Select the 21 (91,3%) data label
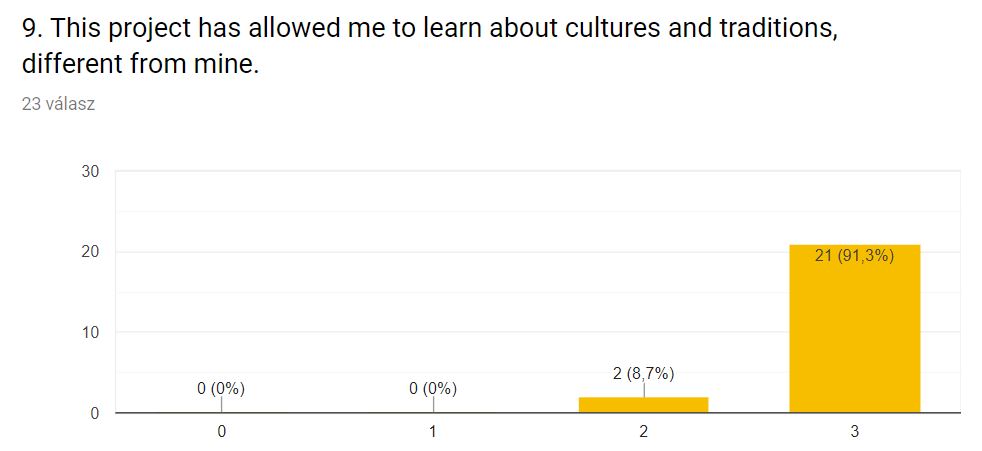The image size is (982, 451). (854, 256)
